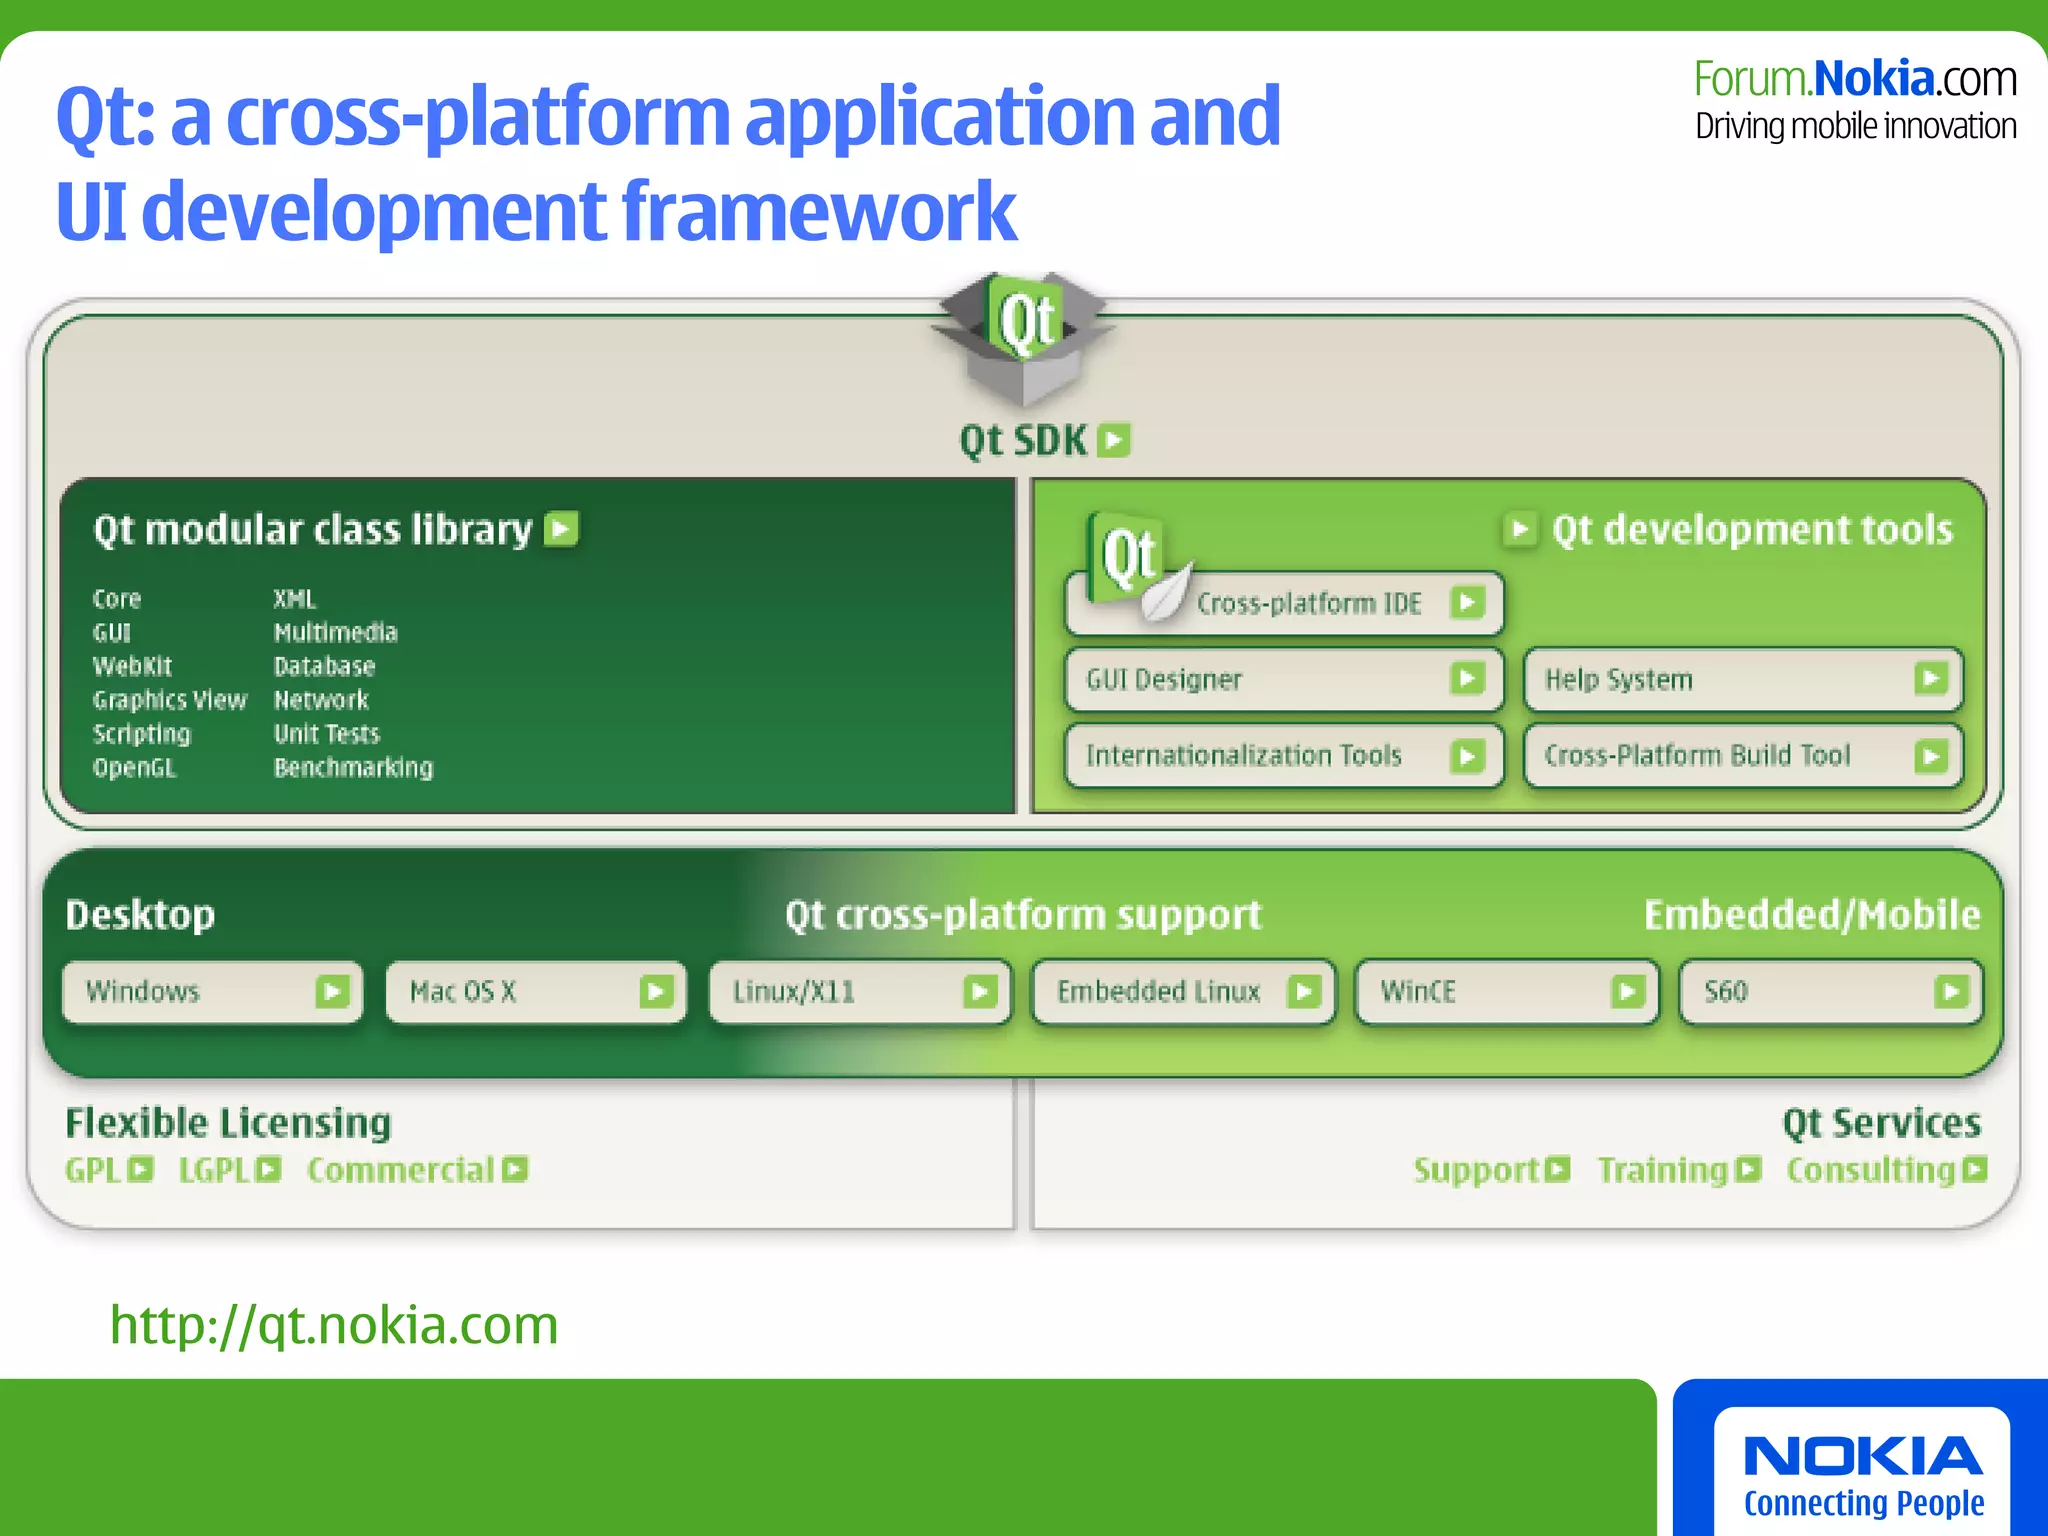Screen dimensions: 2048x1536
Task: Click arrow next to Qt modular class library
Action: pyautogui.click(x=562, y=529)
